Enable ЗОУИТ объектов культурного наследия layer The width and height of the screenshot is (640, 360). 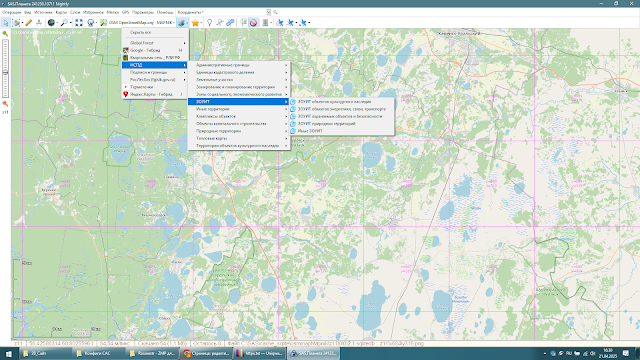coord(342,102)
